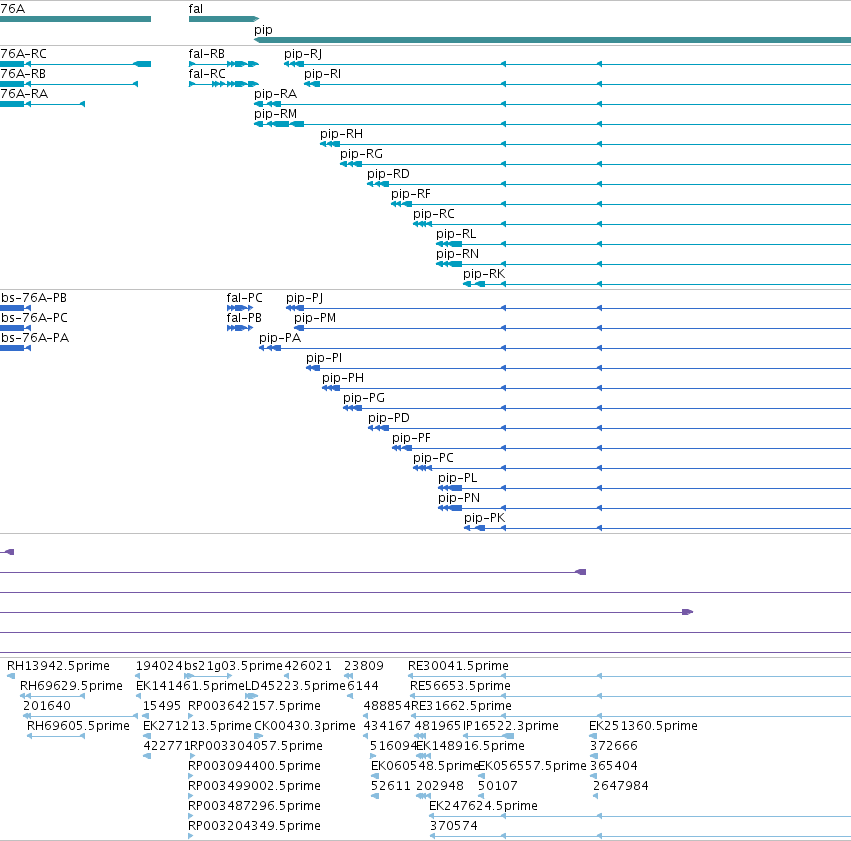Select feature 202948

tap(440, 786)
